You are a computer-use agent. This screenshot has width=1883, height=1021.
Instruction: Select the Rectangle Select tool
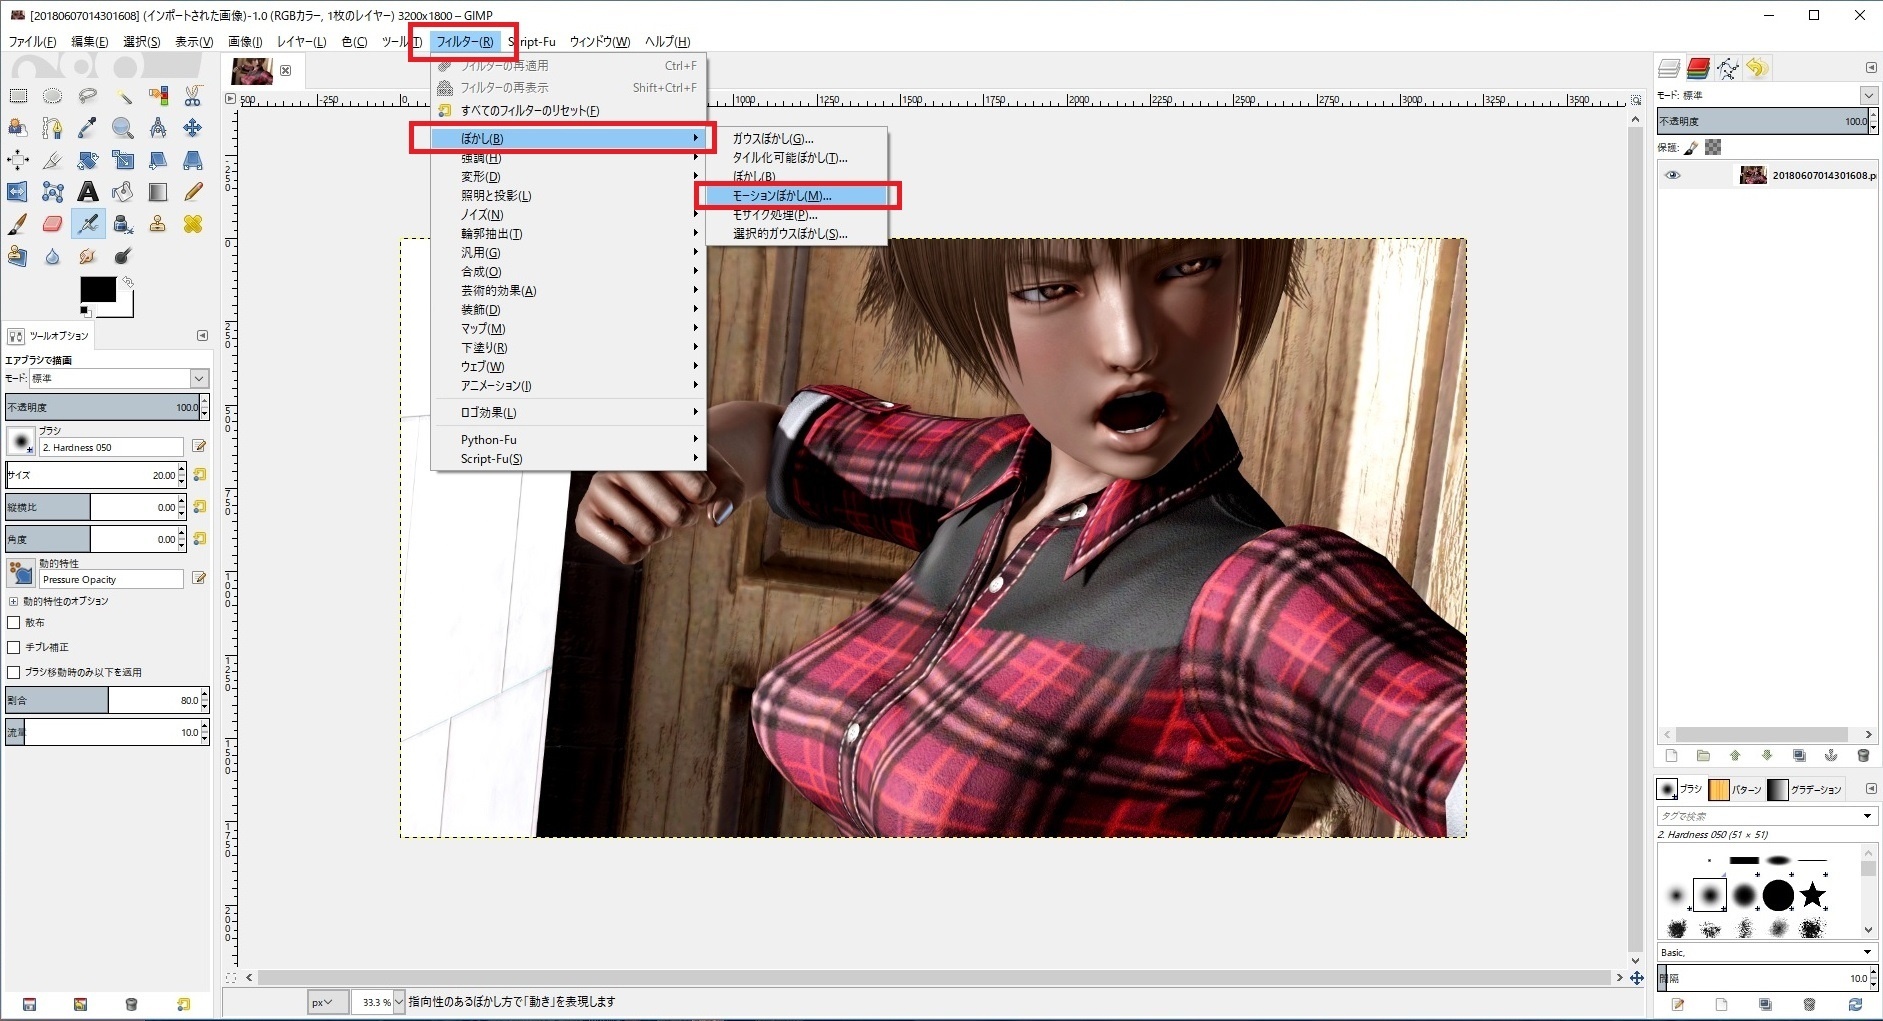point(18,96)
